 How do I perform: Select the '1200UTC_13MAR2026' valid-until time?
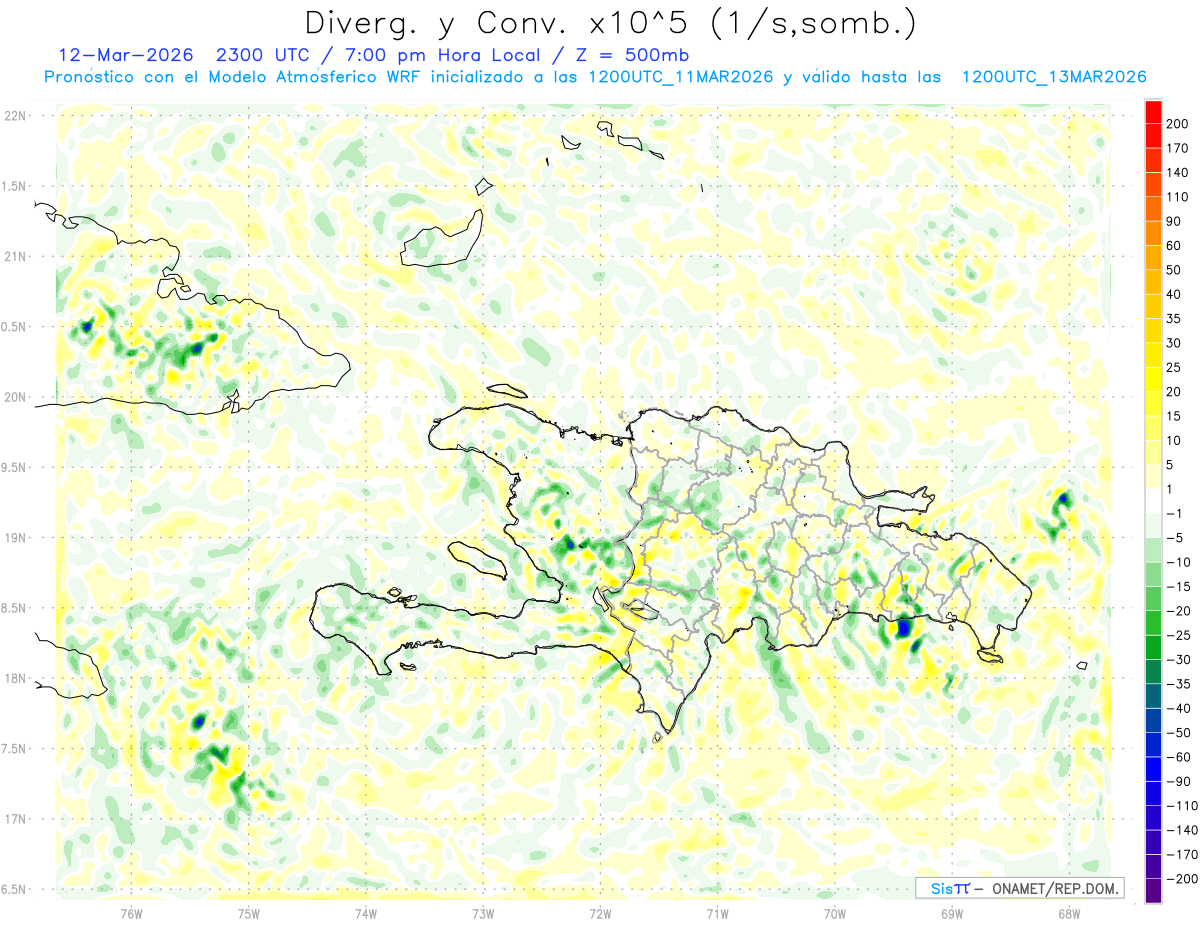click(x=1053, y=77)
